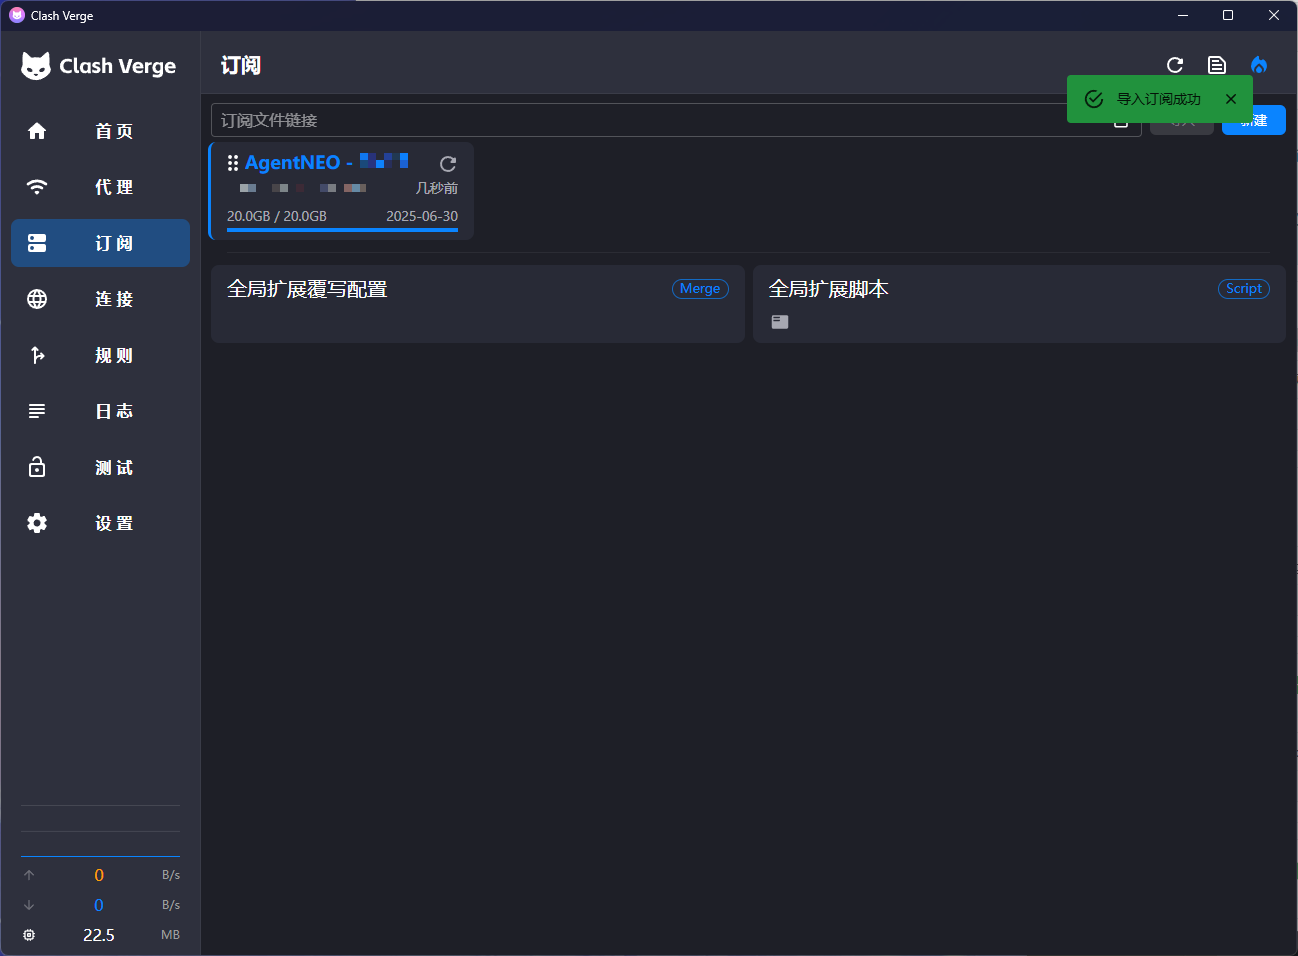This screenshot has width=1298, height=956.
Task: Click the wifi proxy icon
Action: click(37, 187)
